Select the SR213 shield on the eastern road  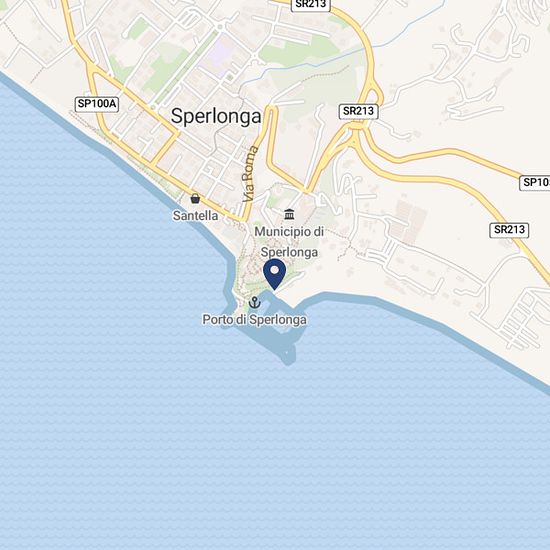(509, 230)
